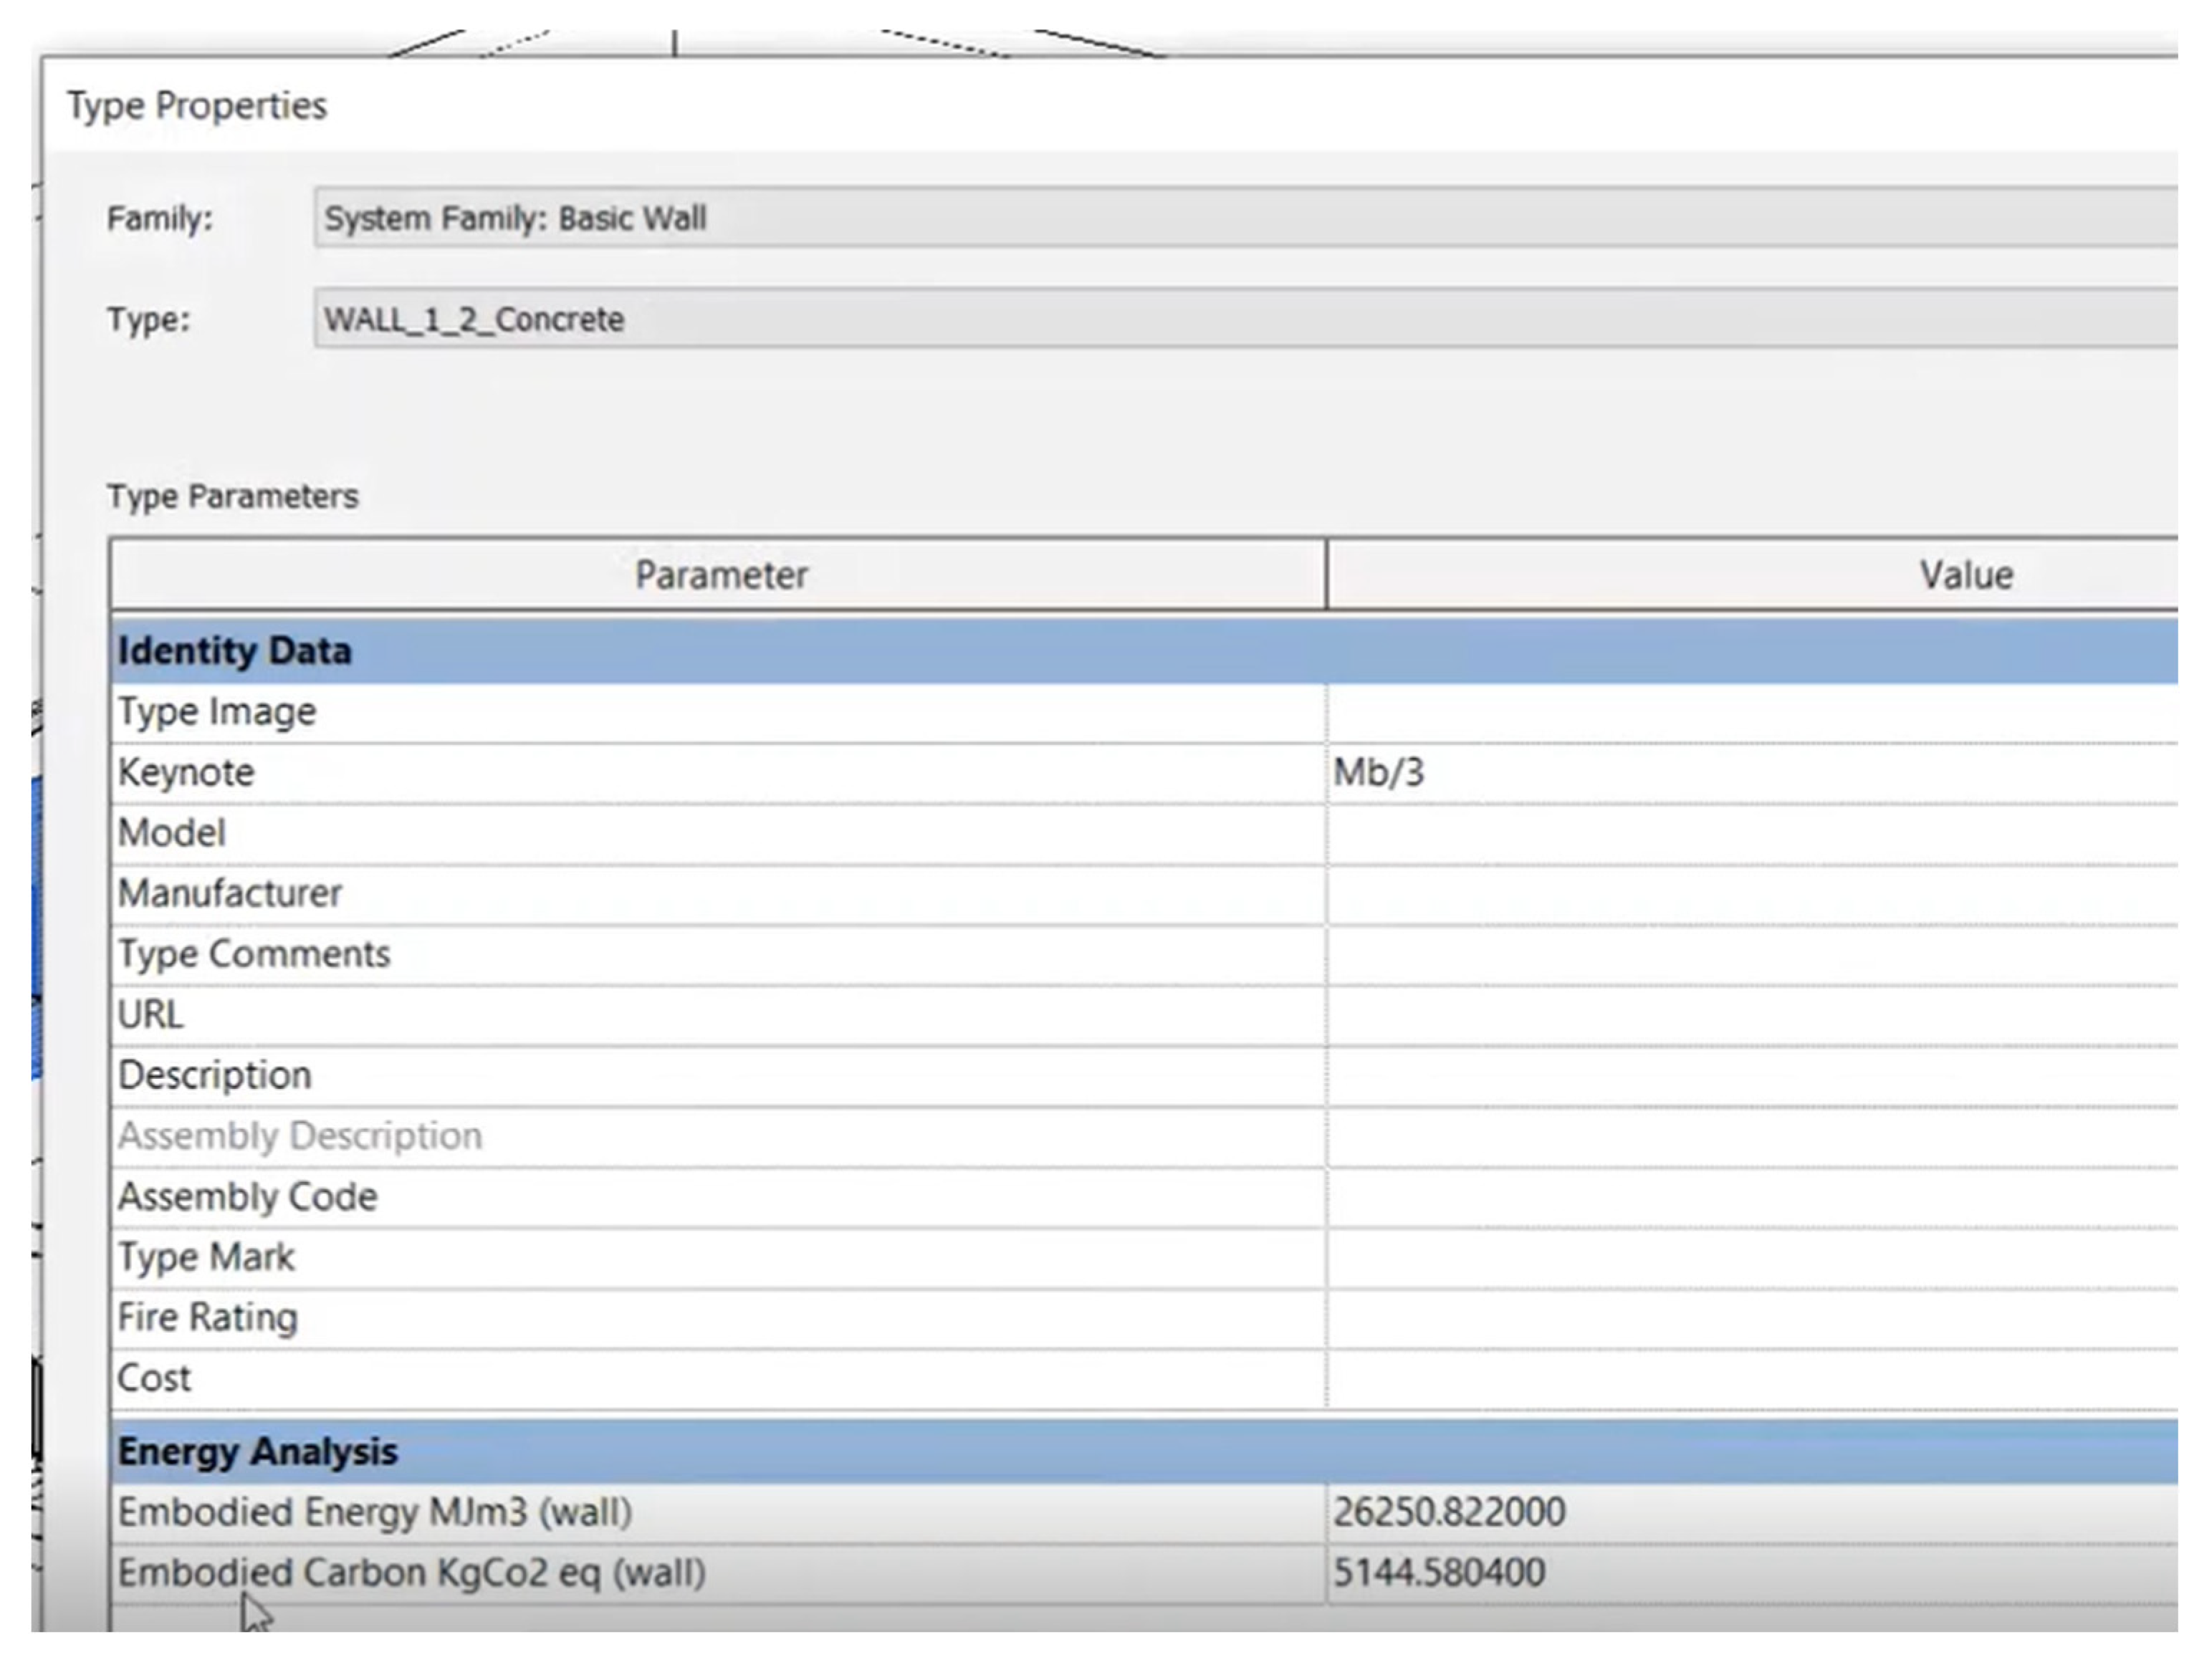Click the Type Comments value field

click(1750, 954)
